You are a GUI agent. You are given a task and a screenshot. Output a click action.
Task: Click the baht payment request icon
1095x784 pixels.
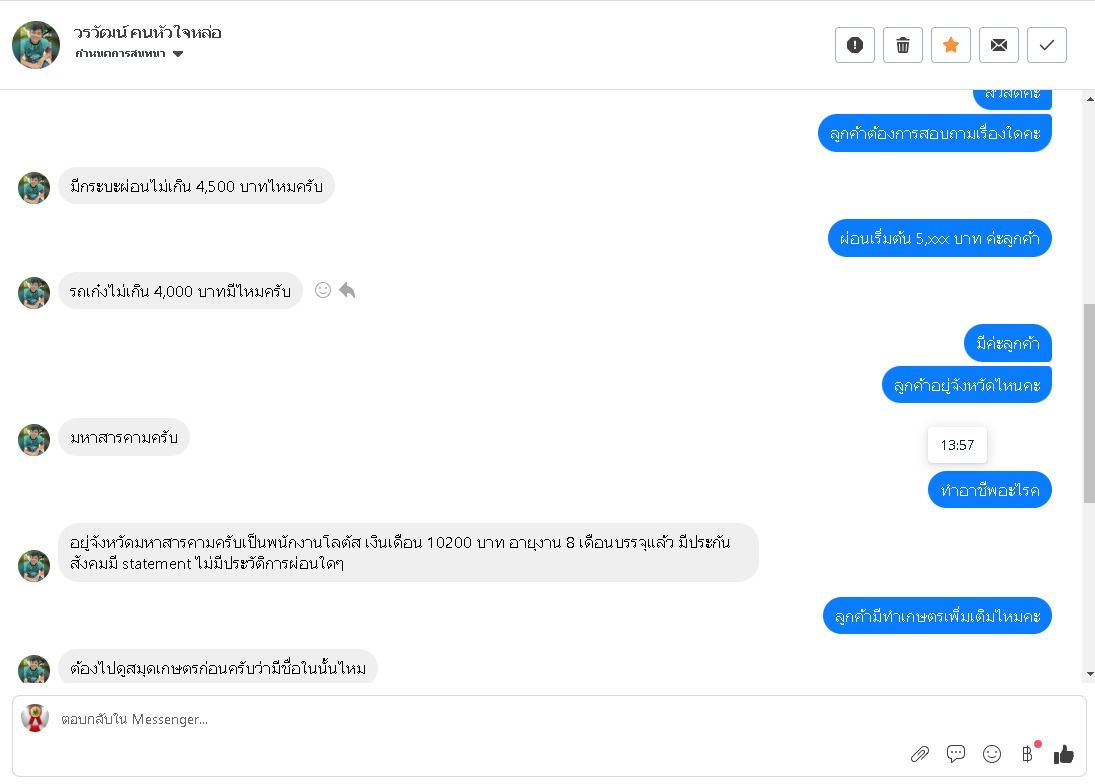coord(1027,754)
